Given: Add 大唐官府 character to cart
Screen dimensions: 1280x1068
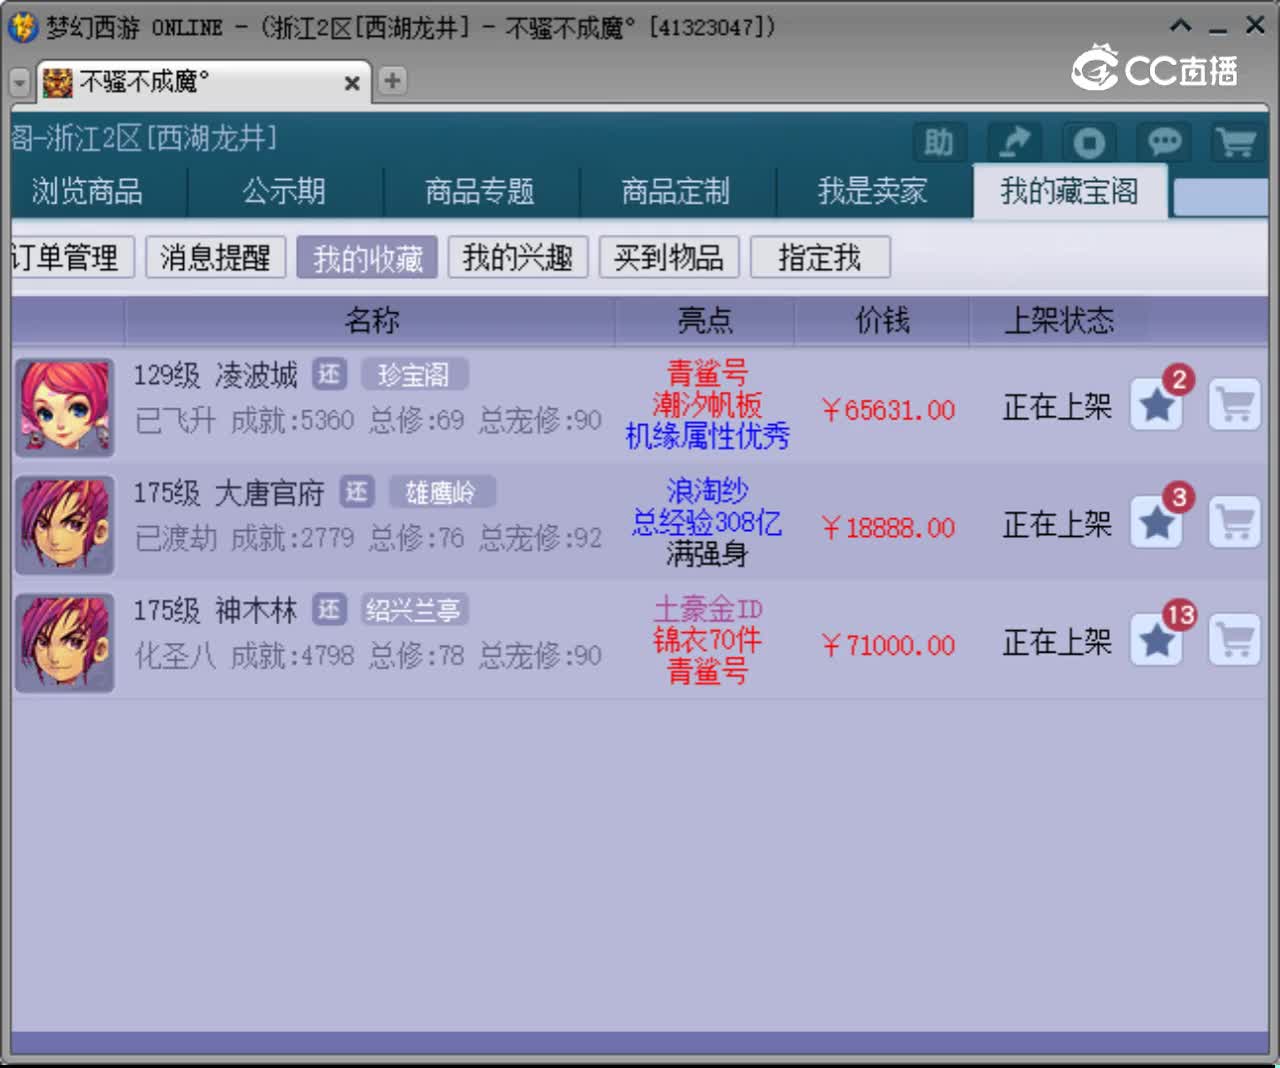Looking at the screenshot, I should point(1235,522).
